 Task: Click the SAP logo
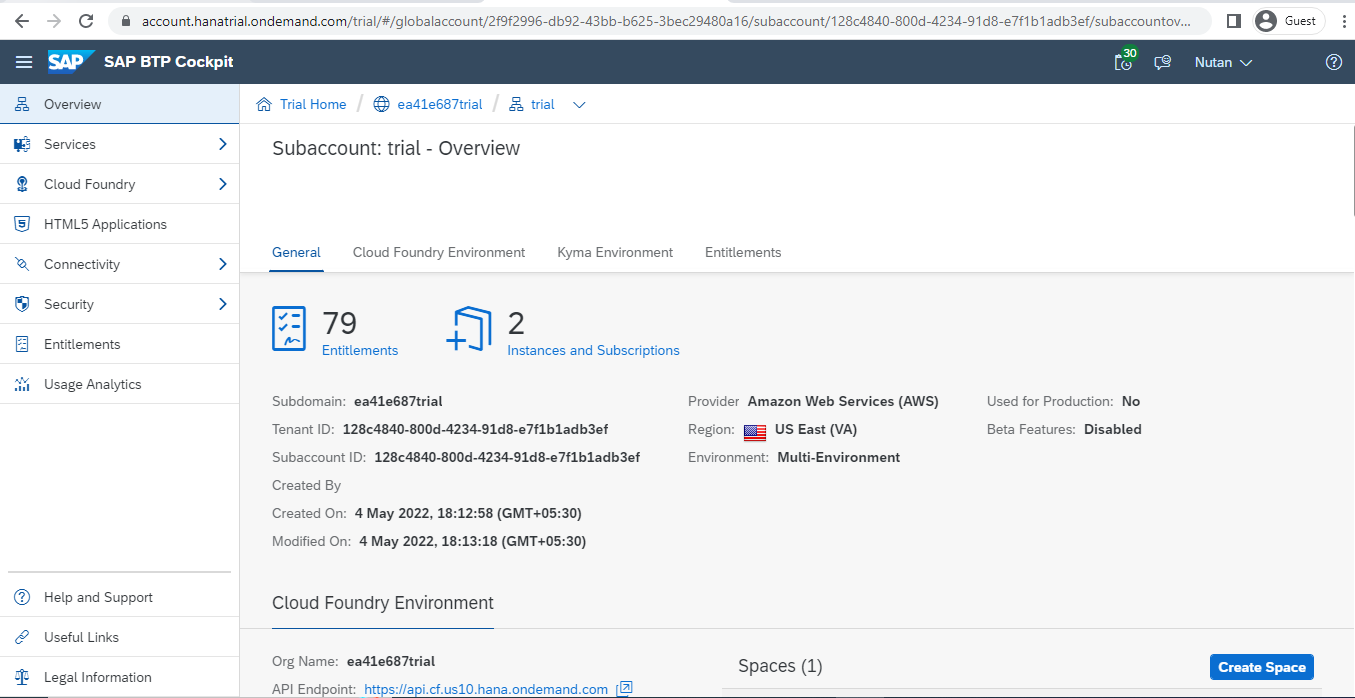72,62
